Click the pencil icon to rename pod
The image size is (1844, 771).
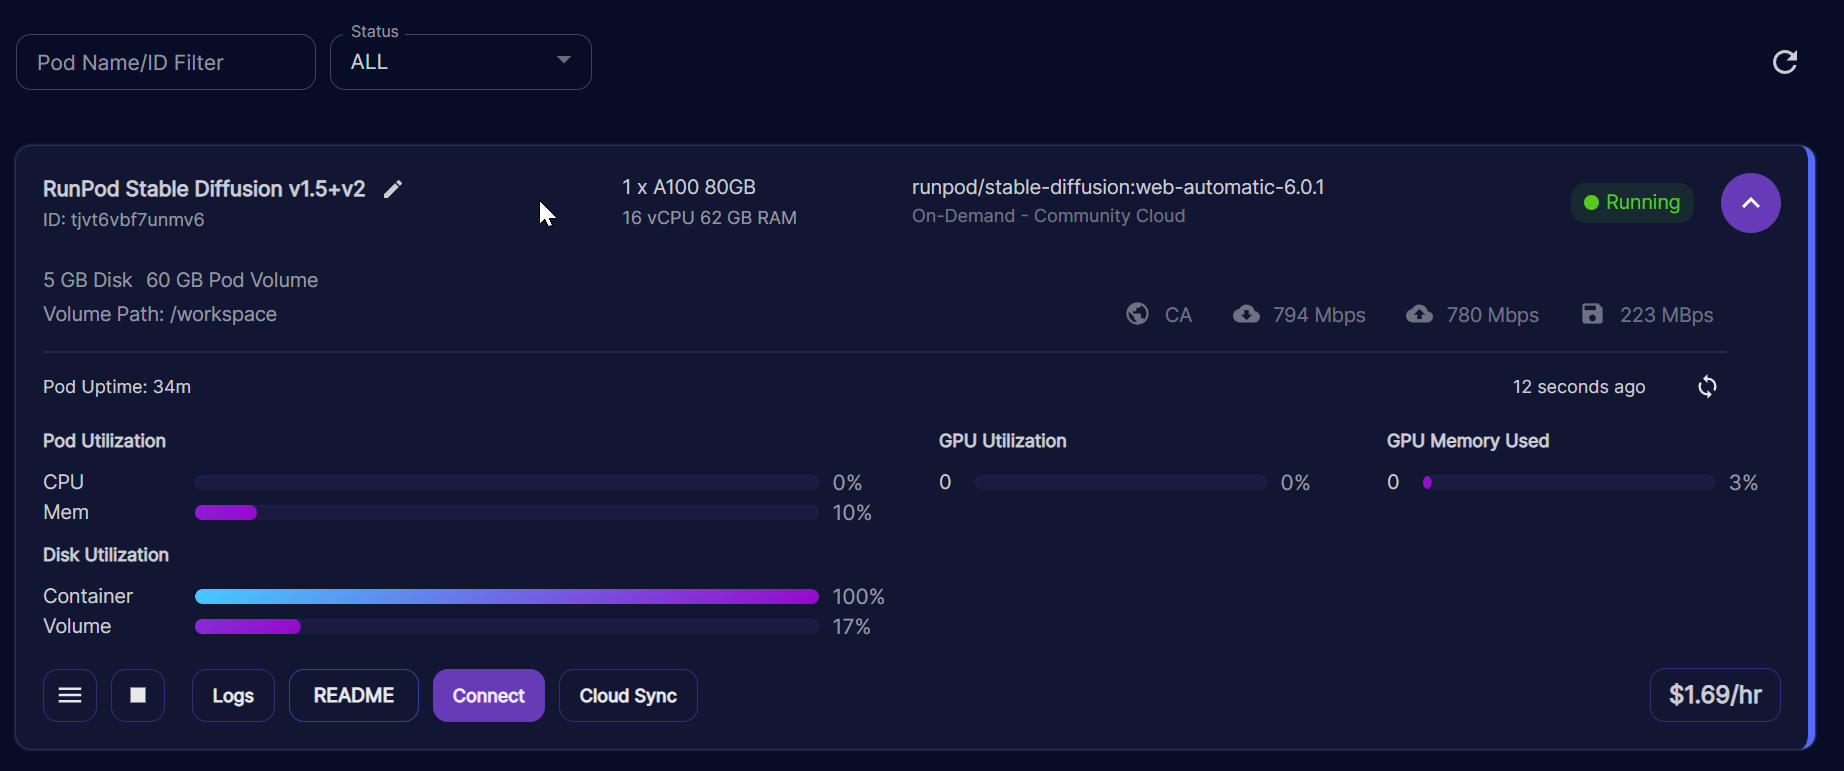click(393, 189)
